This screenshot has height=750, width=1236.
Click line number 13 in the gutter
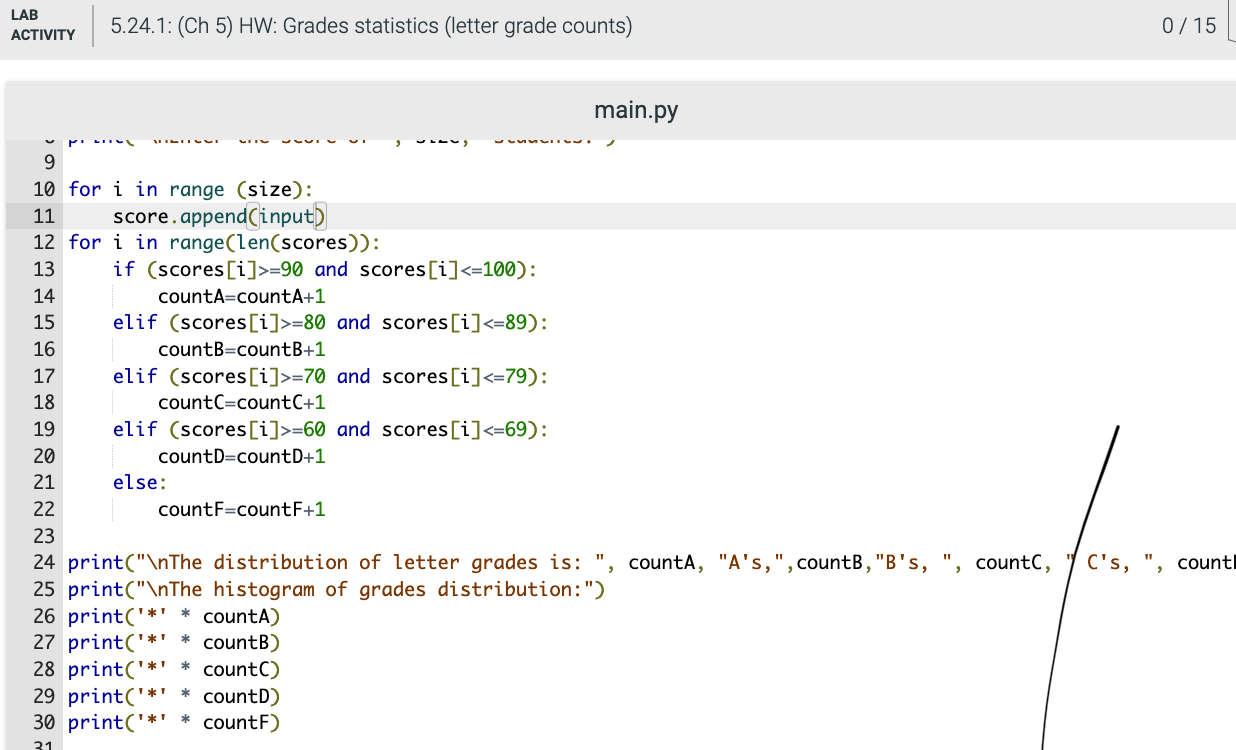pyautogui.click(x=44, y=269)
